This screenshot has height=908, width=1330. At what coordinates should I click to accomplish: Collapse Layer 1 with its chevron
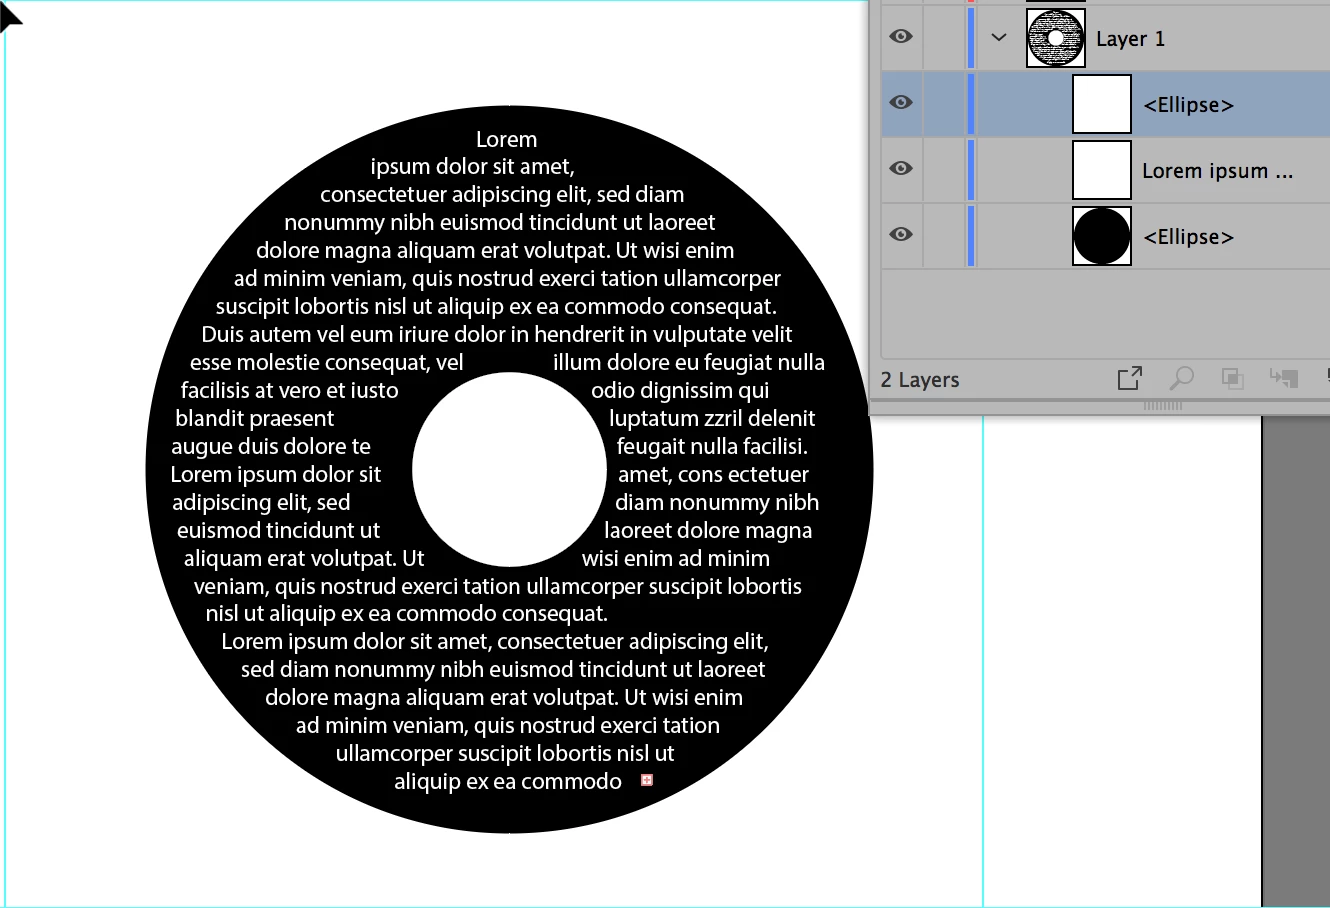click(998, 38)
